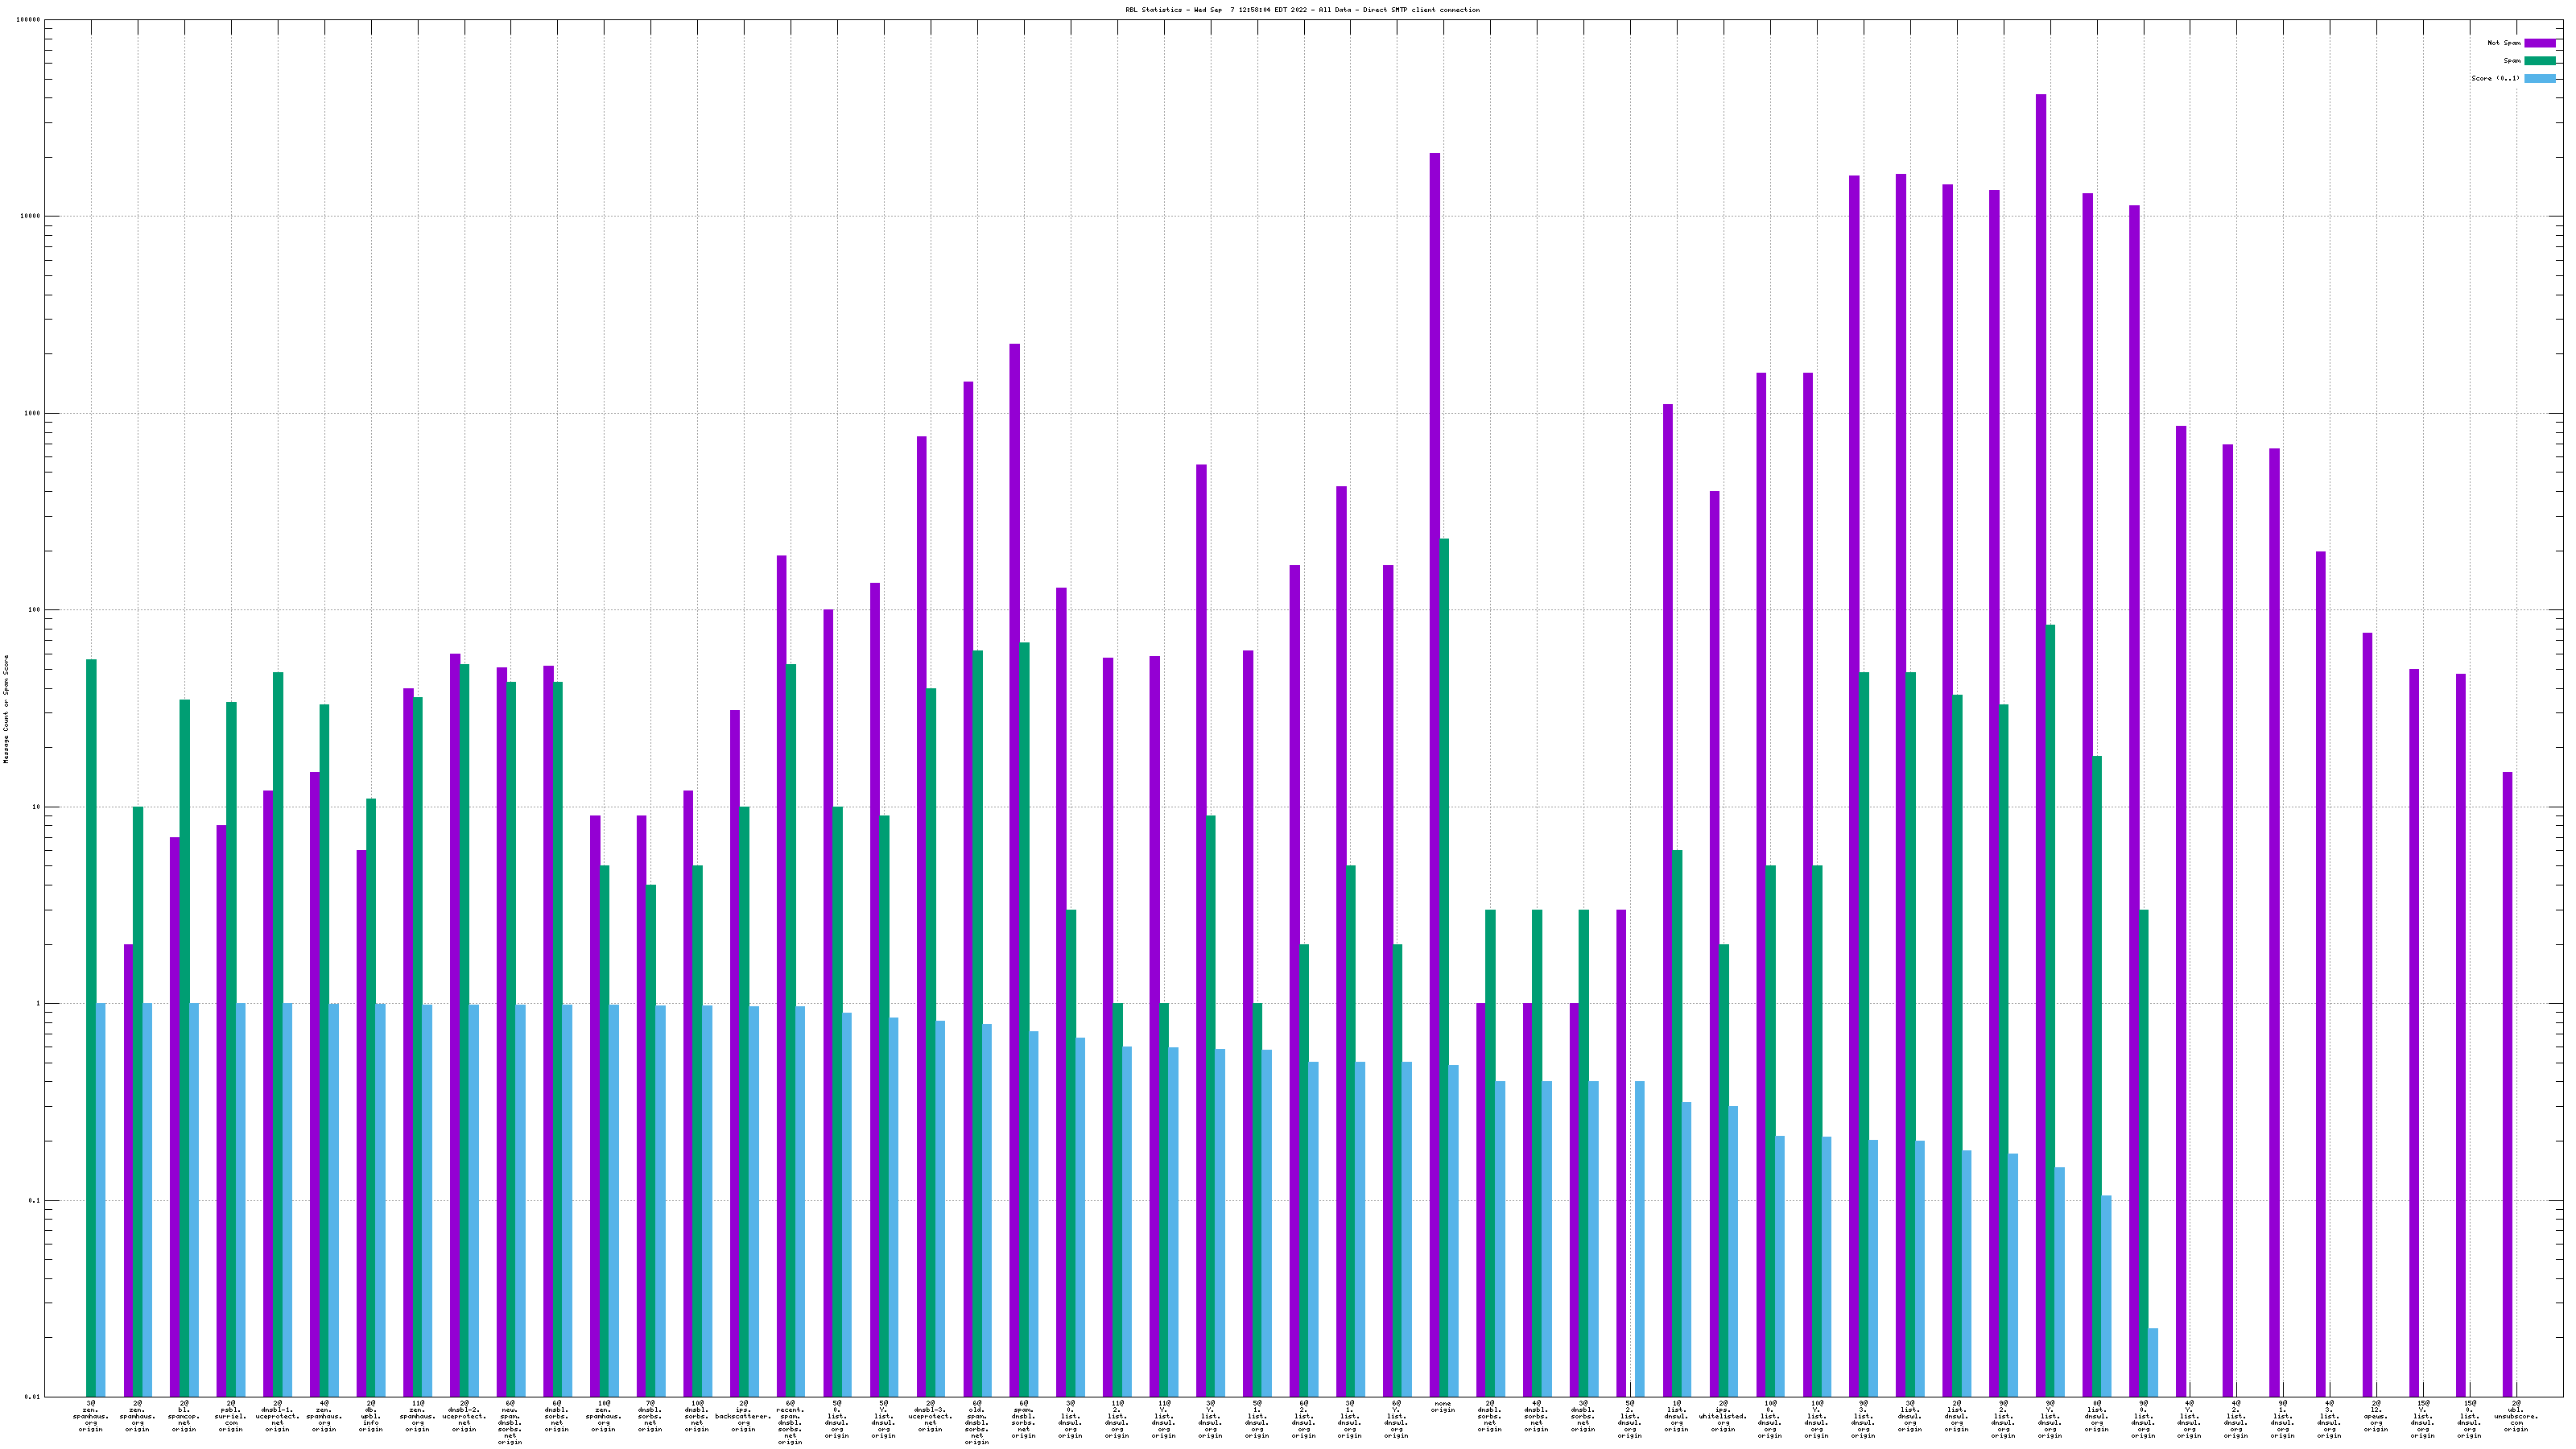2576x1449 pixels.
Task: Click the 'none origin' axis label
Action: (1442, 1407)
